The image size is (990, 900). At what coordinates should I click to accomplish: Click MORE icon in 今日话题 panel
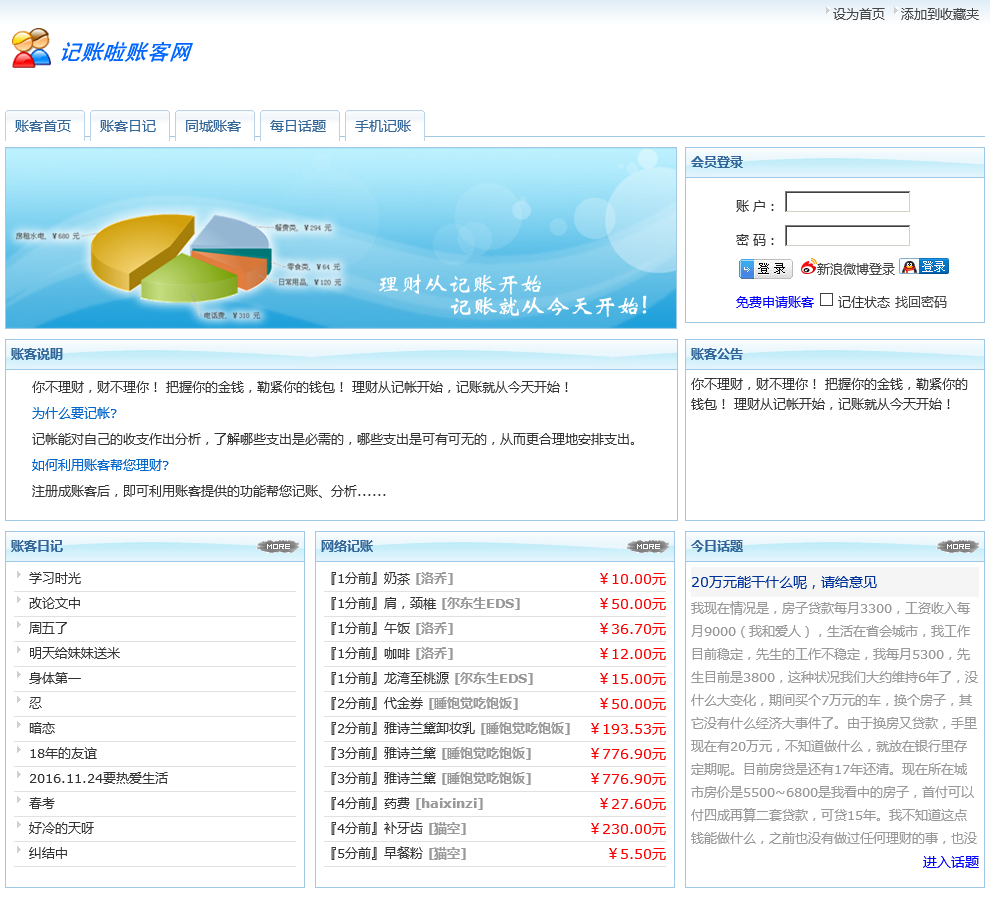coord(958,546)
